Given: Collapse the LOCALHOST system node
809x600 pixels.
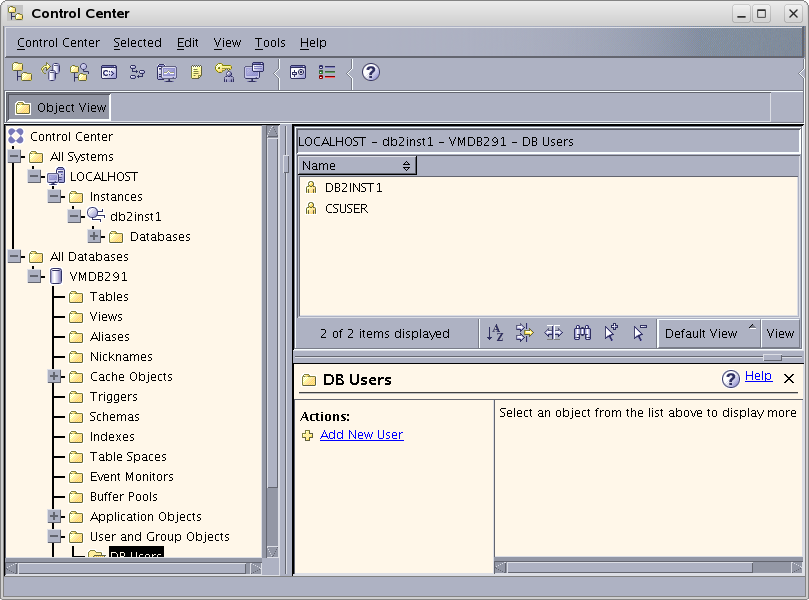Looking at the screenshot, I should [x=34, y=176].
